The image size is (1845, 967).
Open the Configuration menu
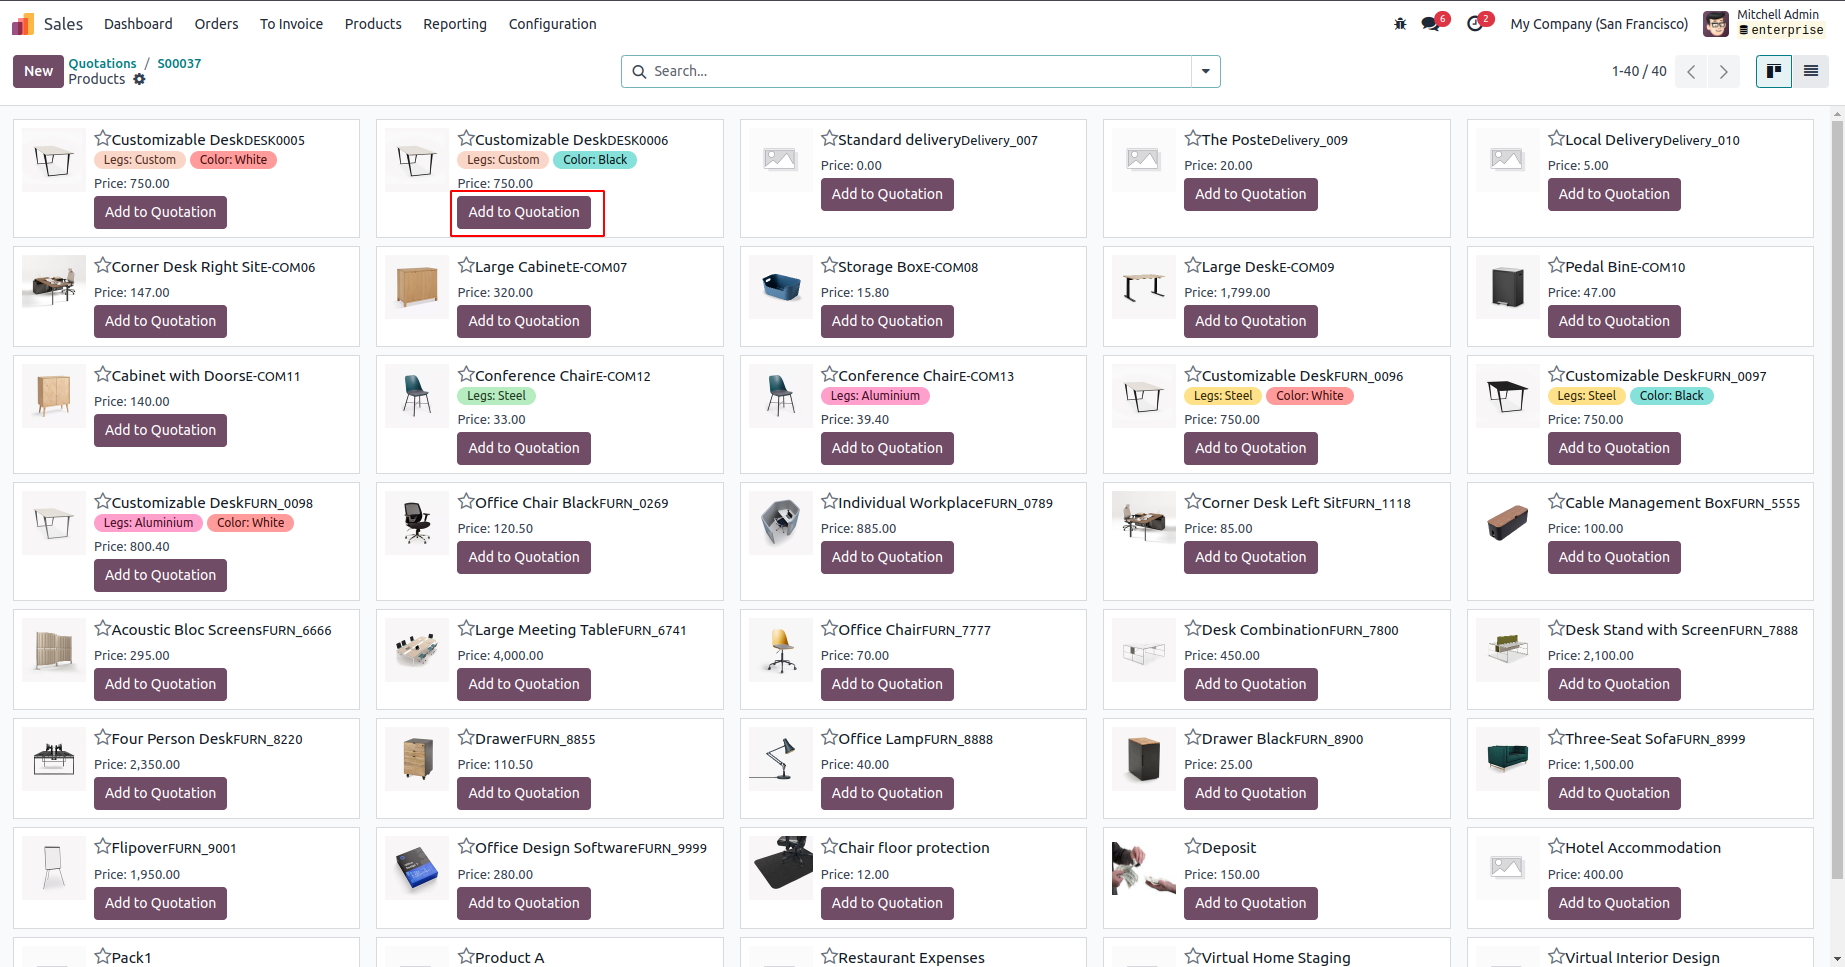coord(552,24)
